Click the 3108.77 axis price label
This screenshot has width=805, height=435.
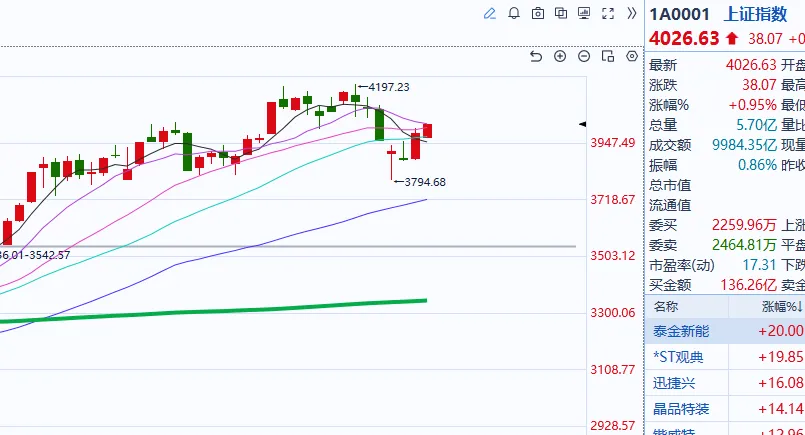612,370
